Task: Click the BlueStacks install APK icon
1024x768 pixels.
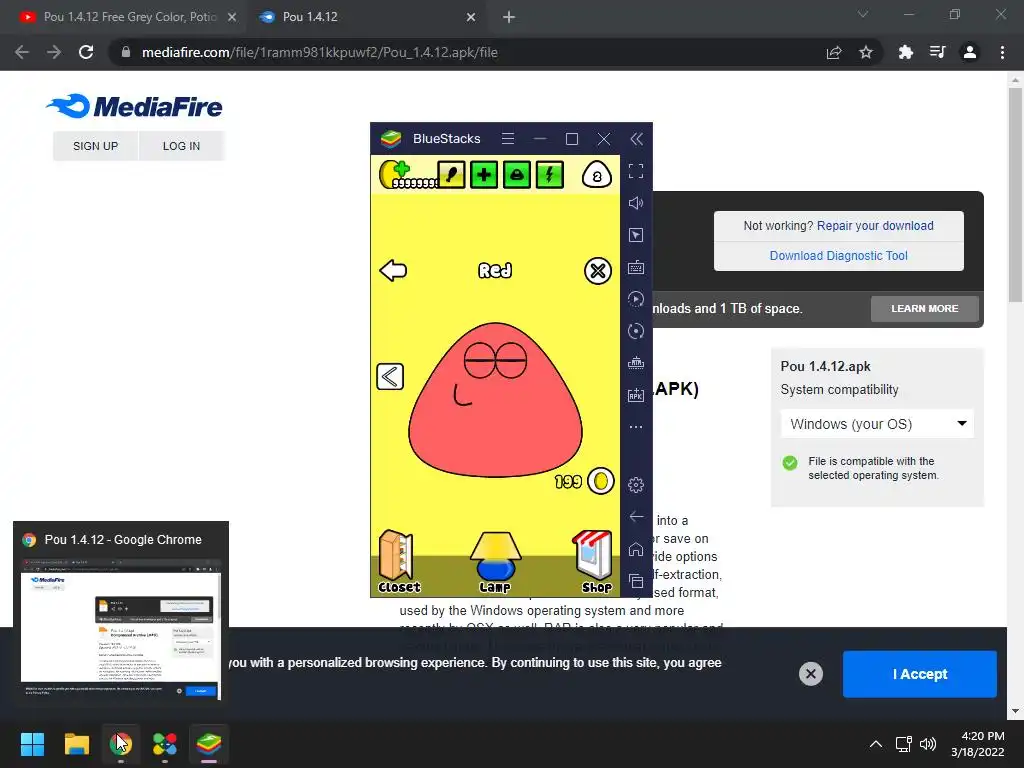Action: coord(635,394)
